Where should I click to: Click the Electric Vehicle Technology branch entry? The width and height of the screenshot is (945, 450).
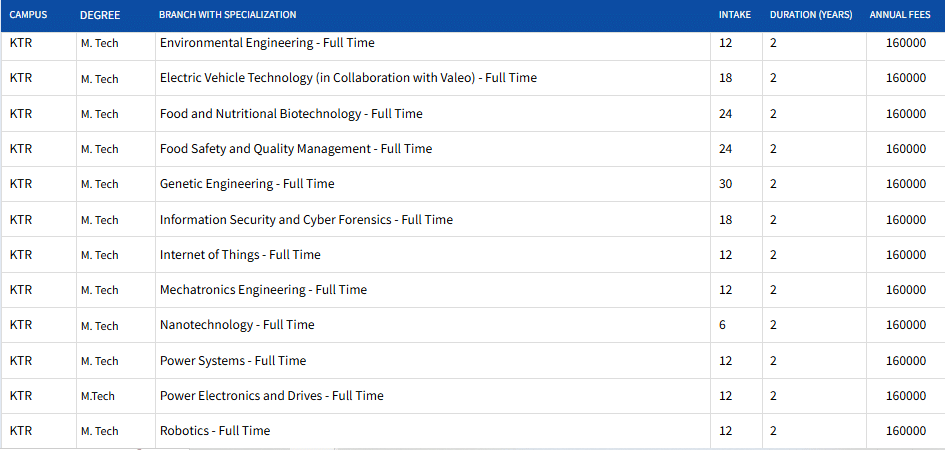tap(348, 78)
